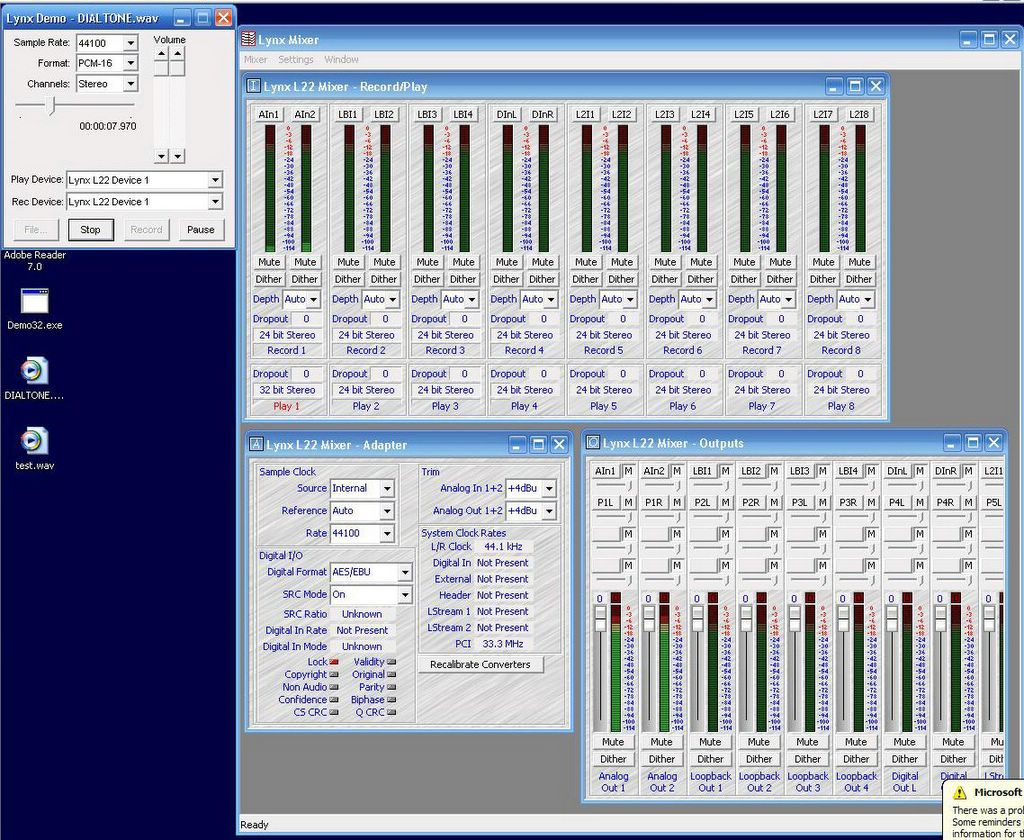The width and height of the screenshot is (1024, 840).
Task: Click the Analog Out 1 volume fader
Action: 600,619
